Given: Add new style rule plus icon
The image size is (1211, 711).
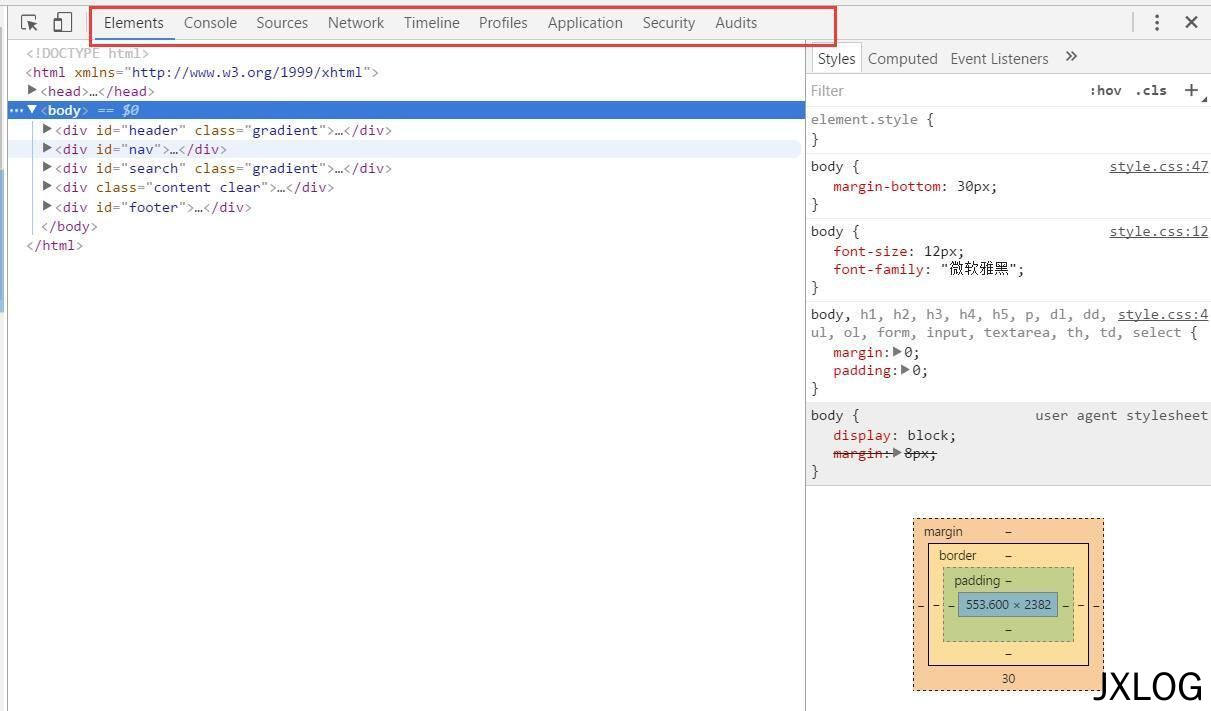Looking at the screenshot, I should 1191,90.
